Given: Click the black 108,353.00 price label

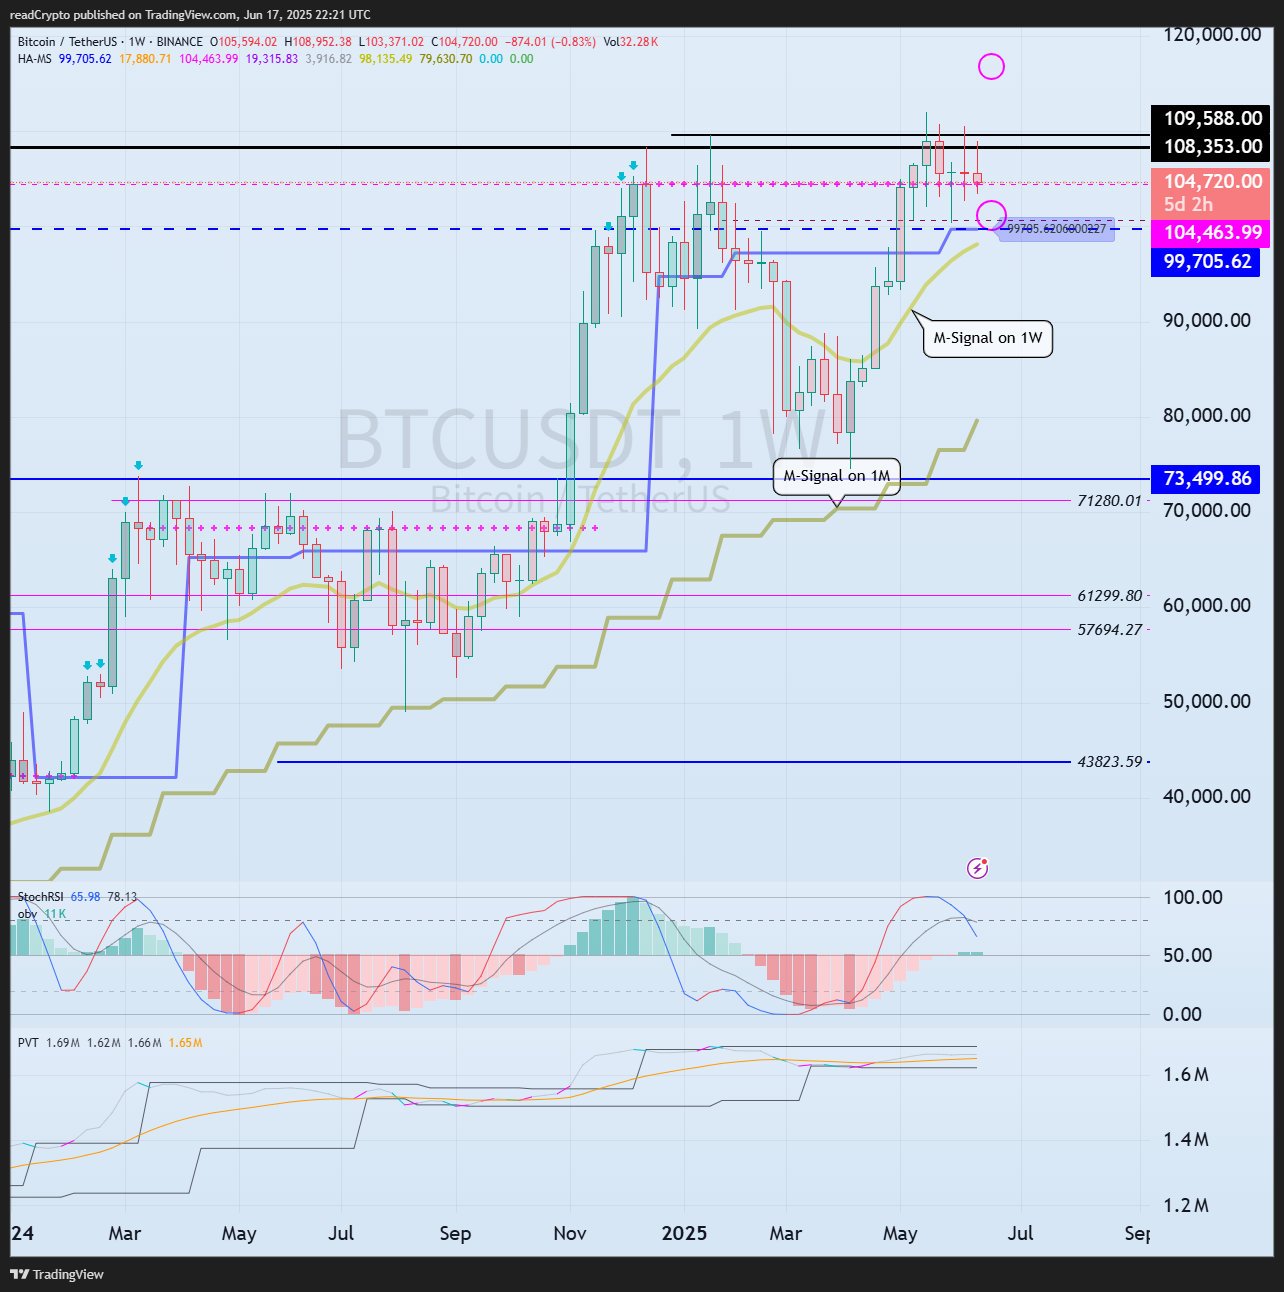Looking at the screenshot, I should (1212, 146).
